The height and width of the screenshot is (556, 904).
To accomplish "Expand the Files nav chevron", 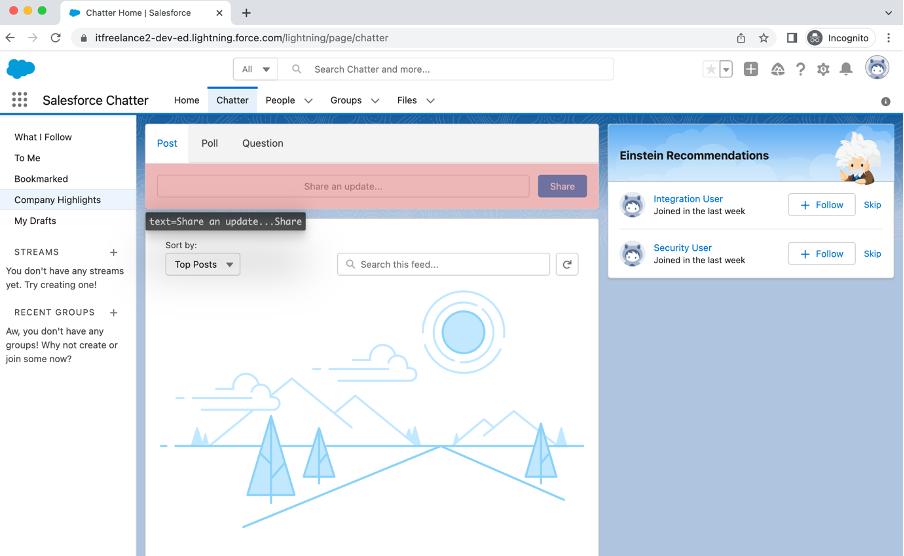I will pyautogui.click(x=431, y=100).
